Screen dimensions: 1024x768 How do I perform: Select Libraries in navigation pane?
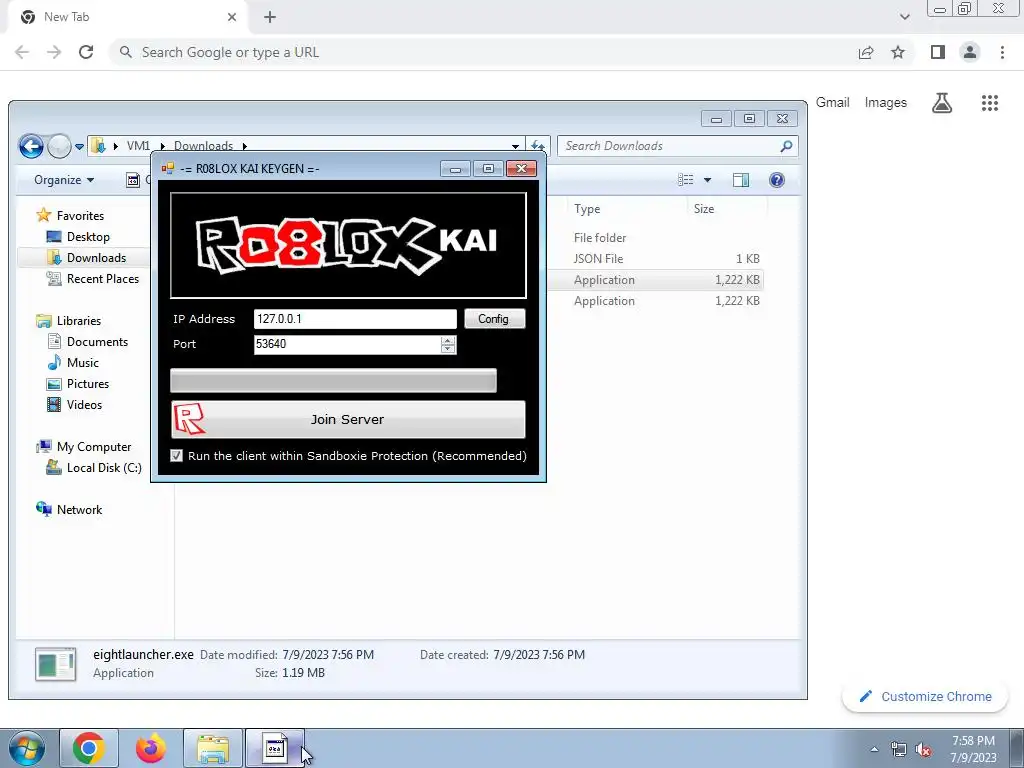click(x=78, y=321)
